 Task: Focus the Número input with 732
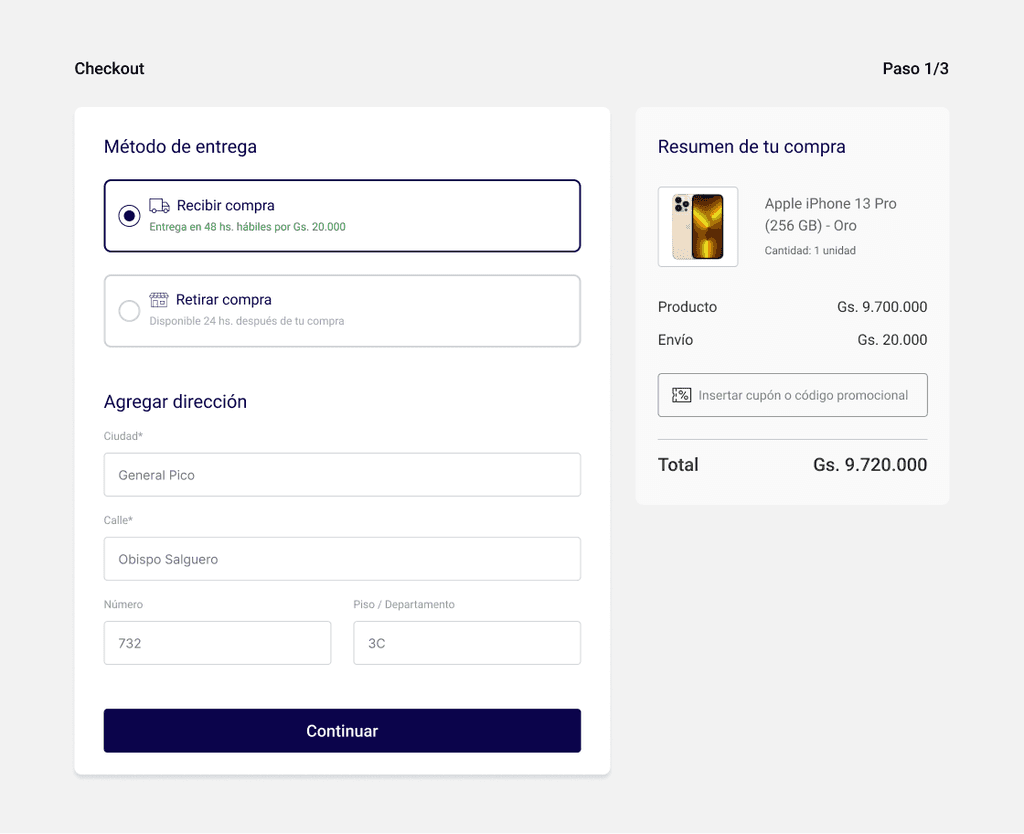217,643
